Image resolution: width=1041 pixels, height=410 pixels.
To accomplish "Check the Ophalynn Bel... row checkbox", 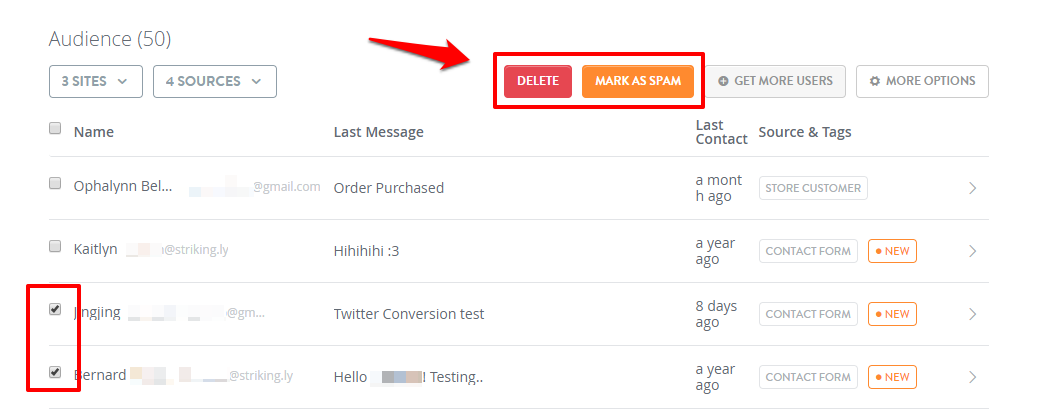I will (x=55, y=183).
